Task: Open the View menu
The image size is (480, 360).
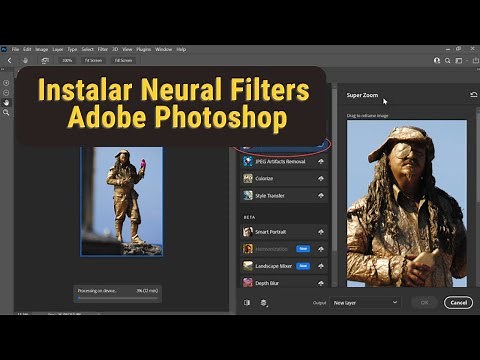Action: [x=127, y=49]
